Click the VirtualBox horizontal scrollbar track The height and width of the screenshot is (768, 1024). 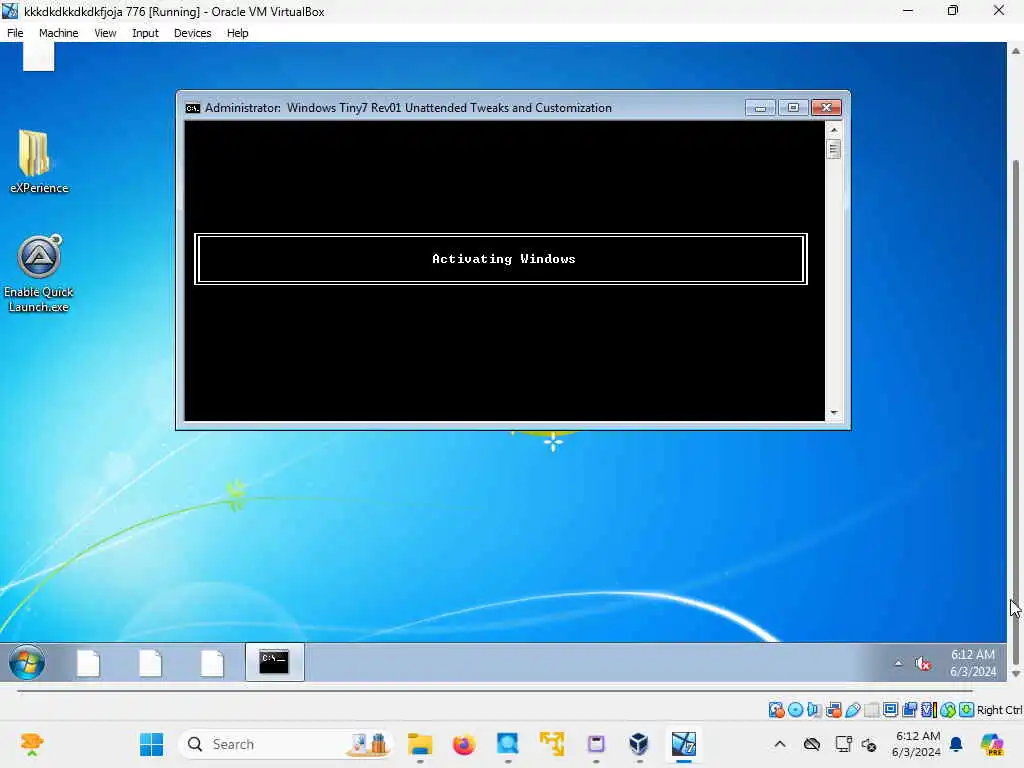tap(495, 690)
